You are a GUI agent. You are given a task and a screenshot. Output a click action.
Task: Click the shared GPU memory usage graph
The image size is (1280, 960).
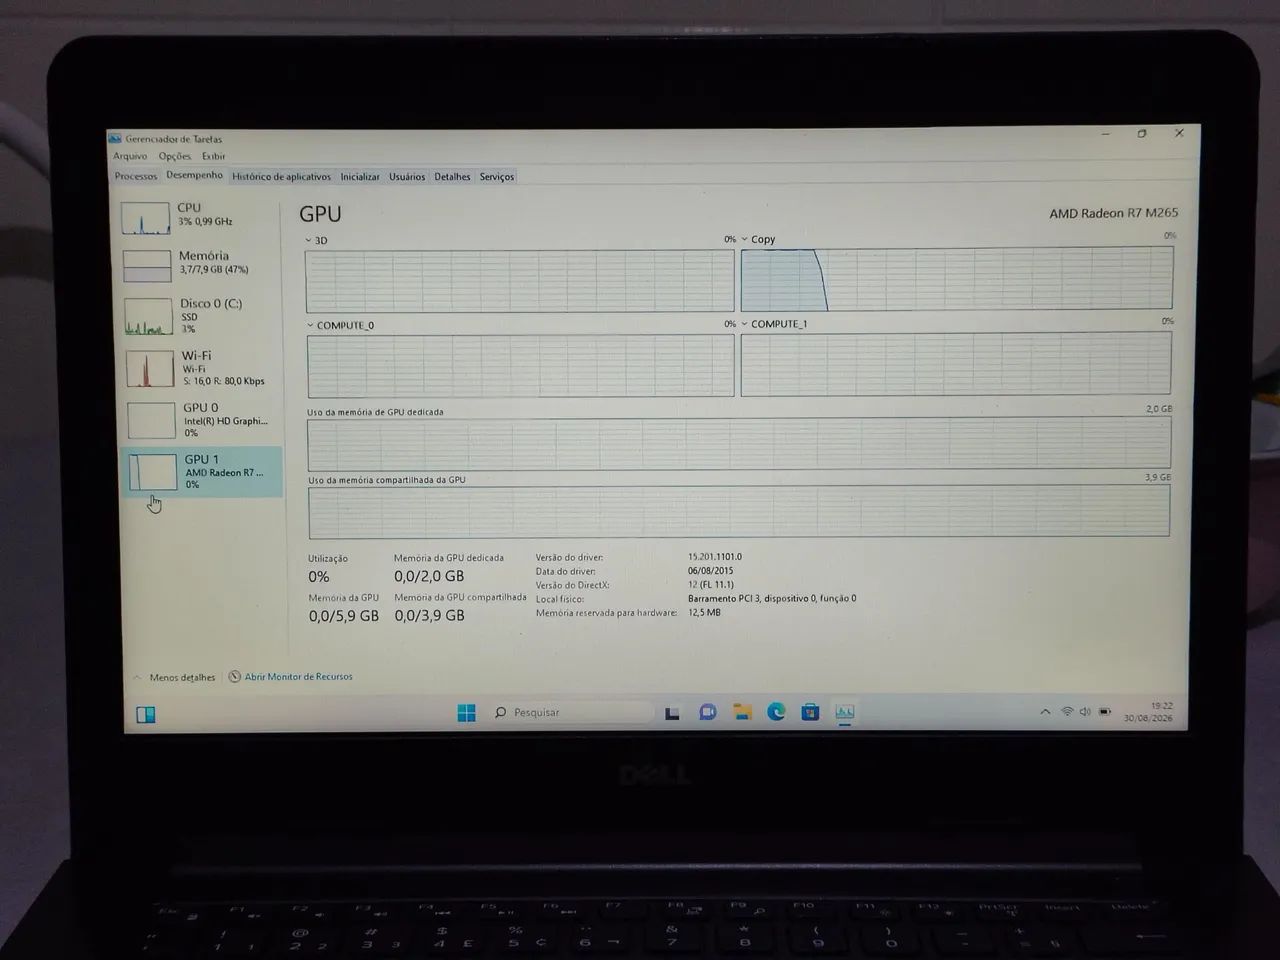click(x=739, y=512)
